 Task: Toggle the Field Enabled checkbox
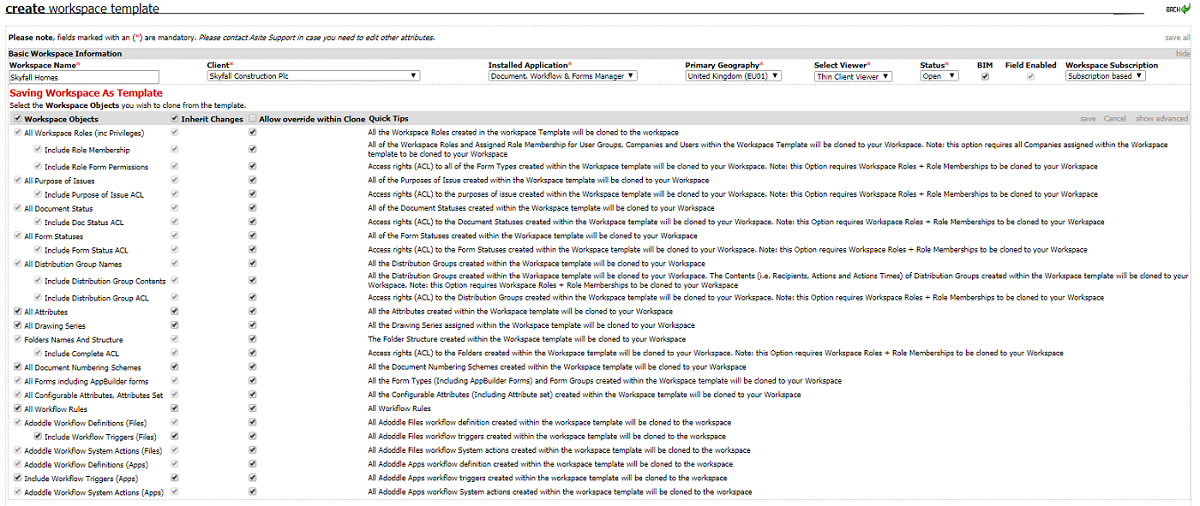pyautogui.click(x=1030, y=76)
